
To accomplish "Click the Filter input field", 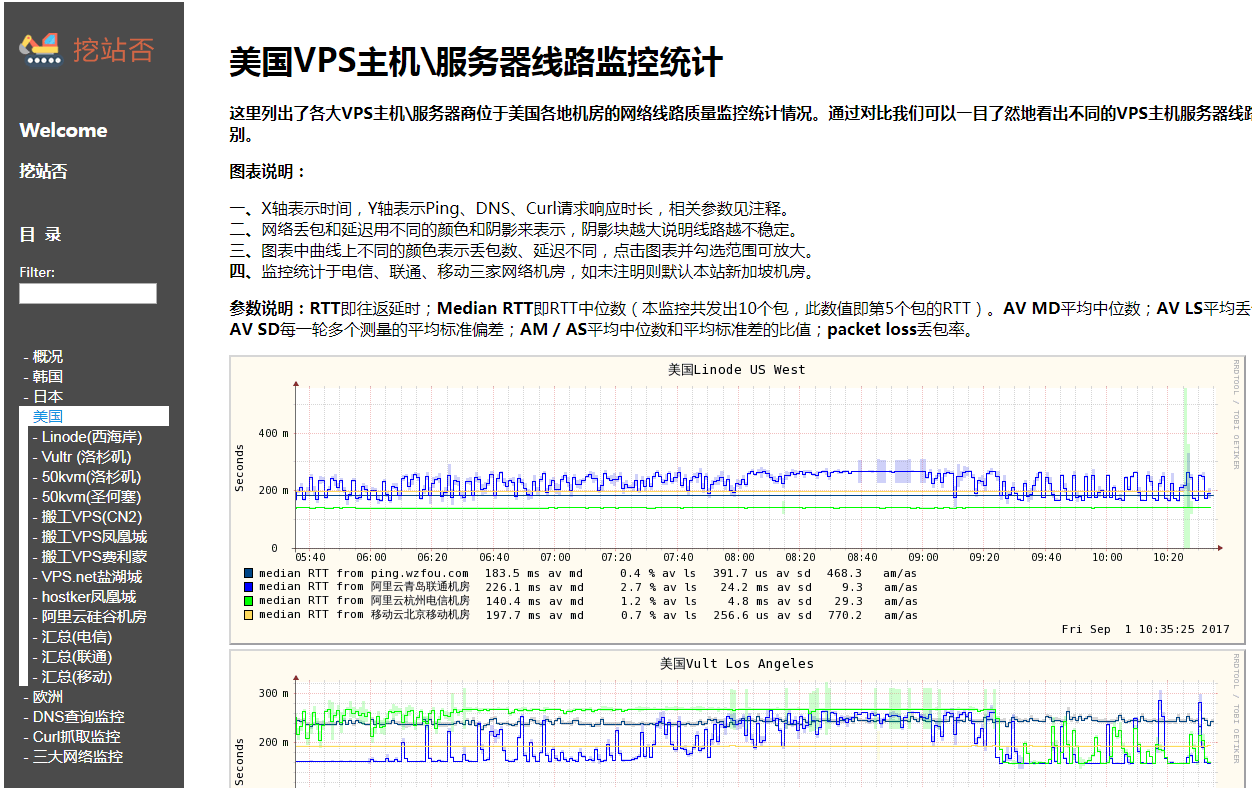I will tap(88, 293).
